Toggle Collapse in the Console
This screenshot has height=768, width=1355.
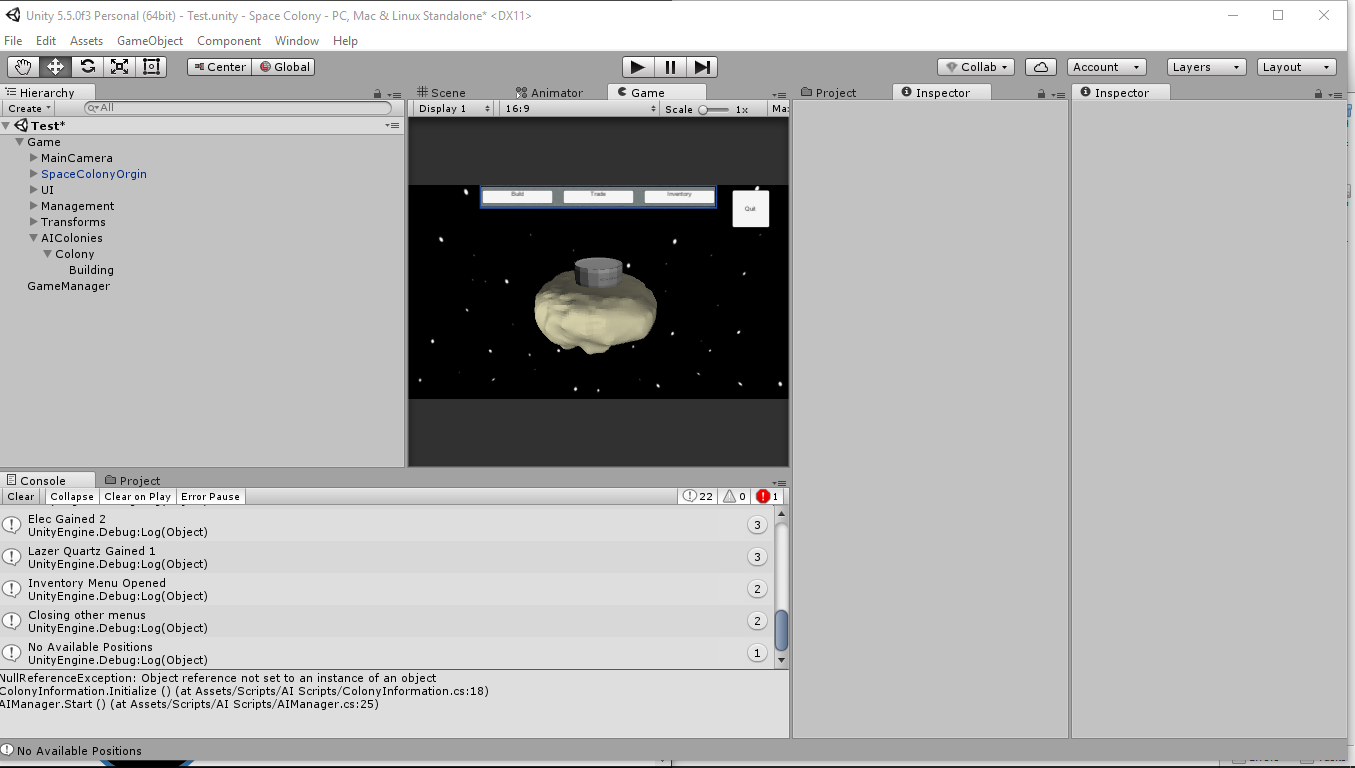tap(72, 497)
